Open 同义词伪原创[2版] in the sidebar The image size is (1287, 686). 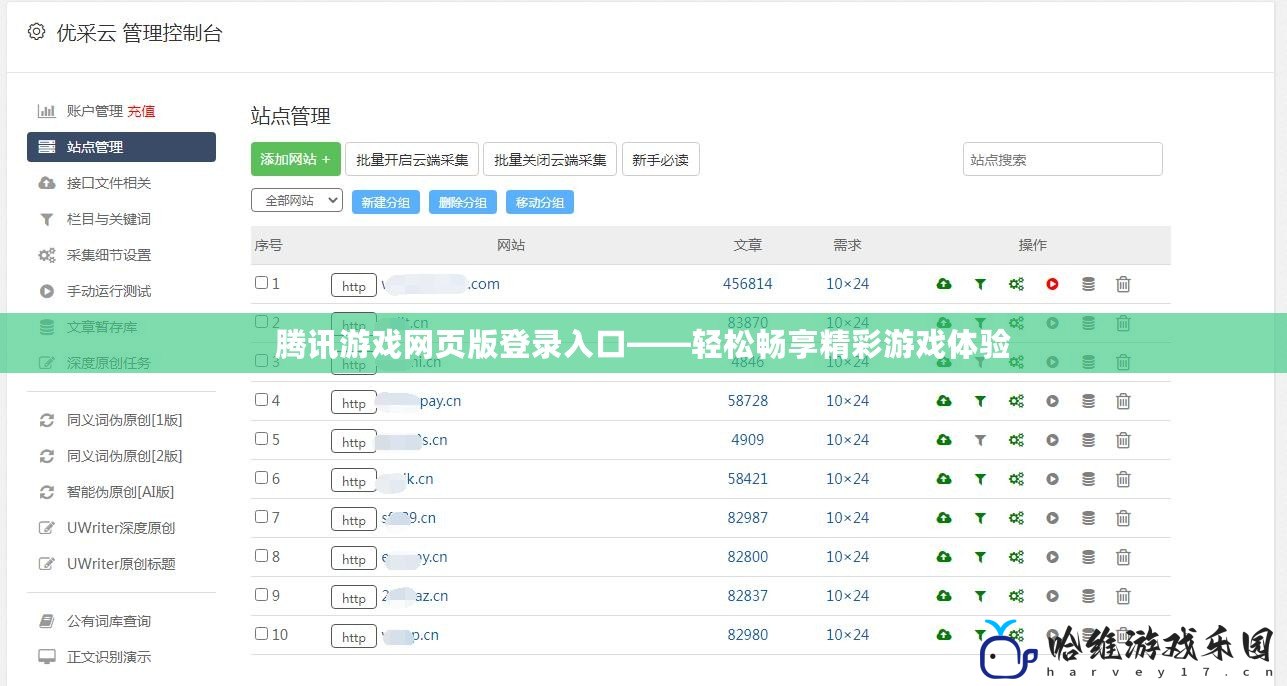tap(125, 456)
